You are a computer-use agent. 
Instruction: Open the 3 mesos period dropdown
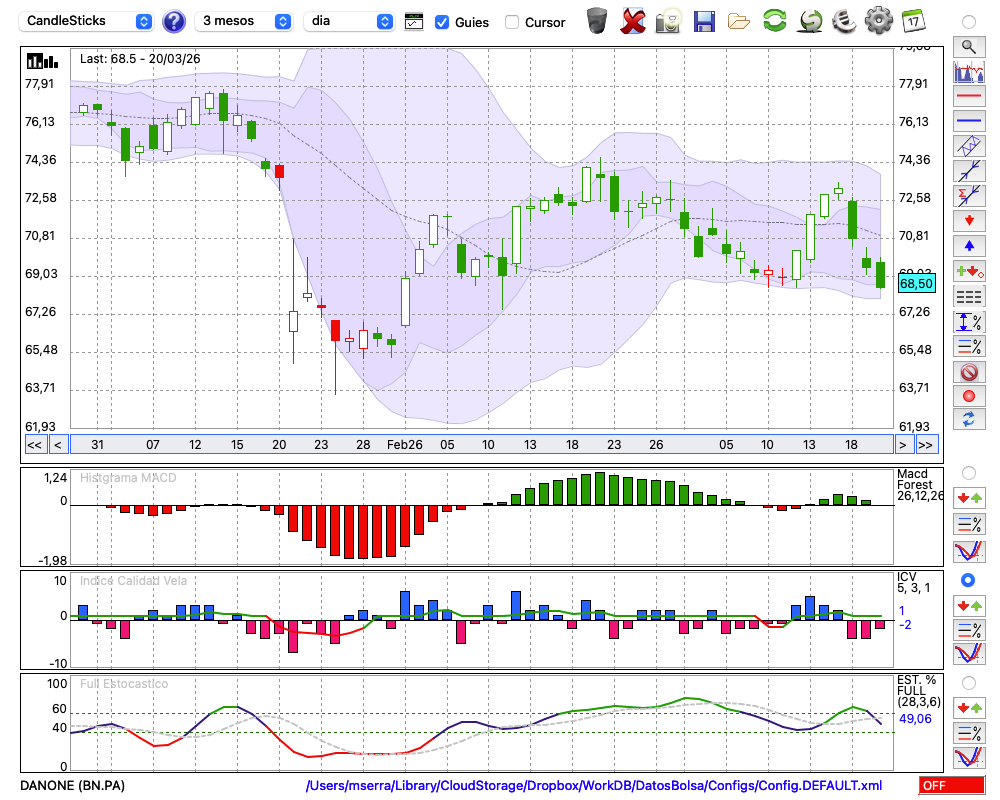click(244, 21)
